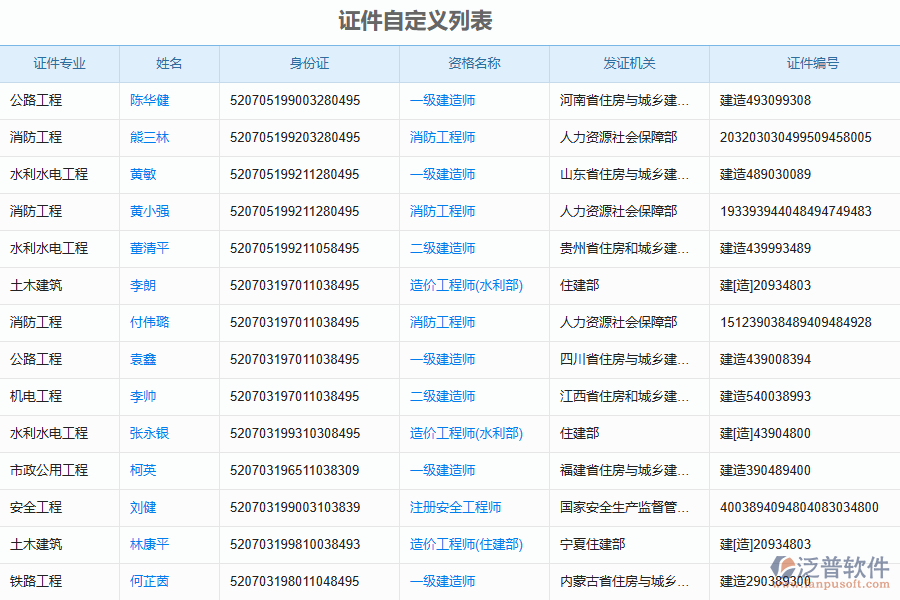Viewport: 900px width, 600px height.
Task: Click the 刘健 name link
Action: pyautogui.click(x=143, y=507)
